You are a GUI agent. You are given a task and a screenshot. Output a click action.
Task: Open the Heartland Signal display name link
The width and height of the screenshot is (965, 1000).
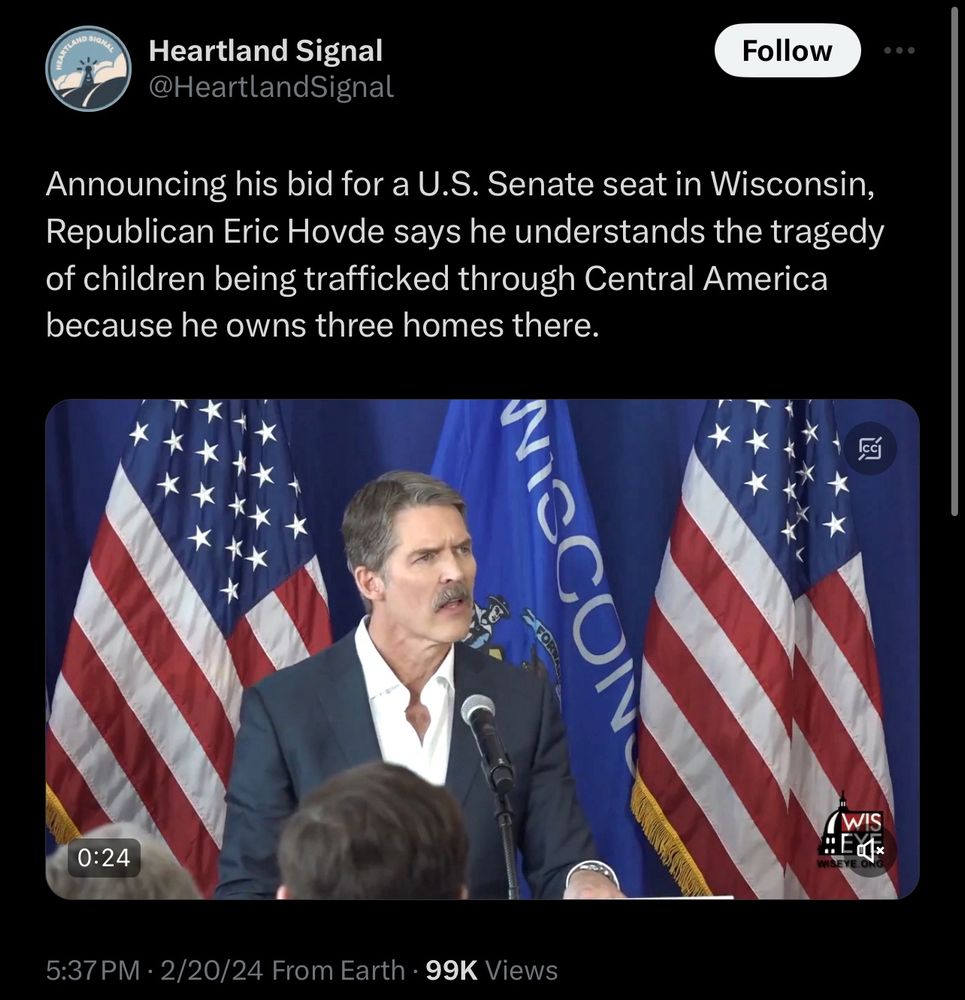[265, 51]
